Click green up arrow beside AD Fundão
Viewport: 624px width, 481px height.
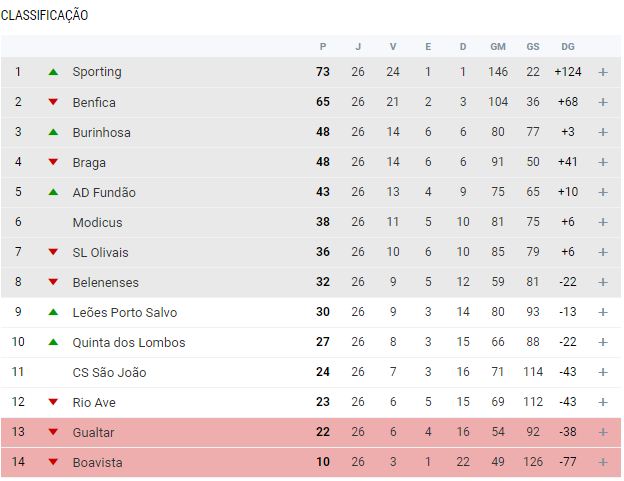pos(53,192)
